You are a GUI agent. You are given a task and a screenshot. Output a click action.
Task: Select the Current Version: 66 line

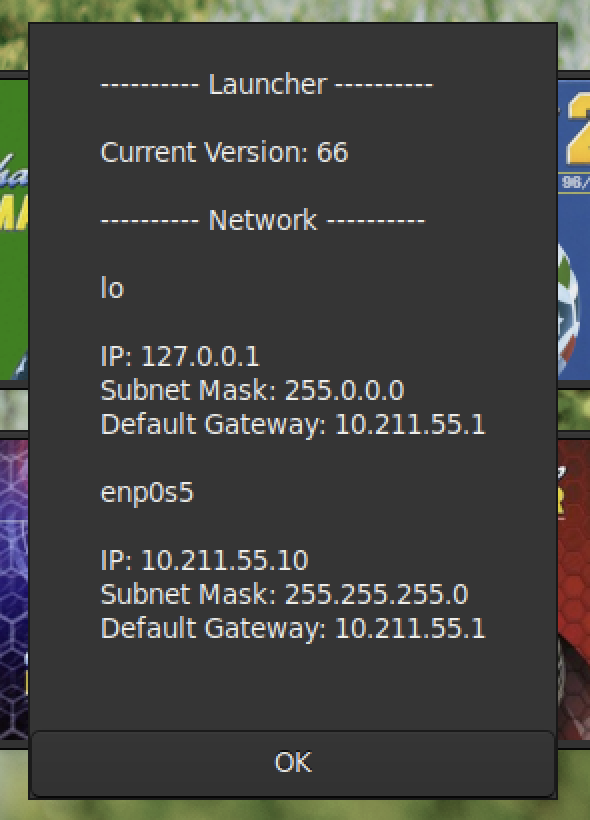coord(224,152)
